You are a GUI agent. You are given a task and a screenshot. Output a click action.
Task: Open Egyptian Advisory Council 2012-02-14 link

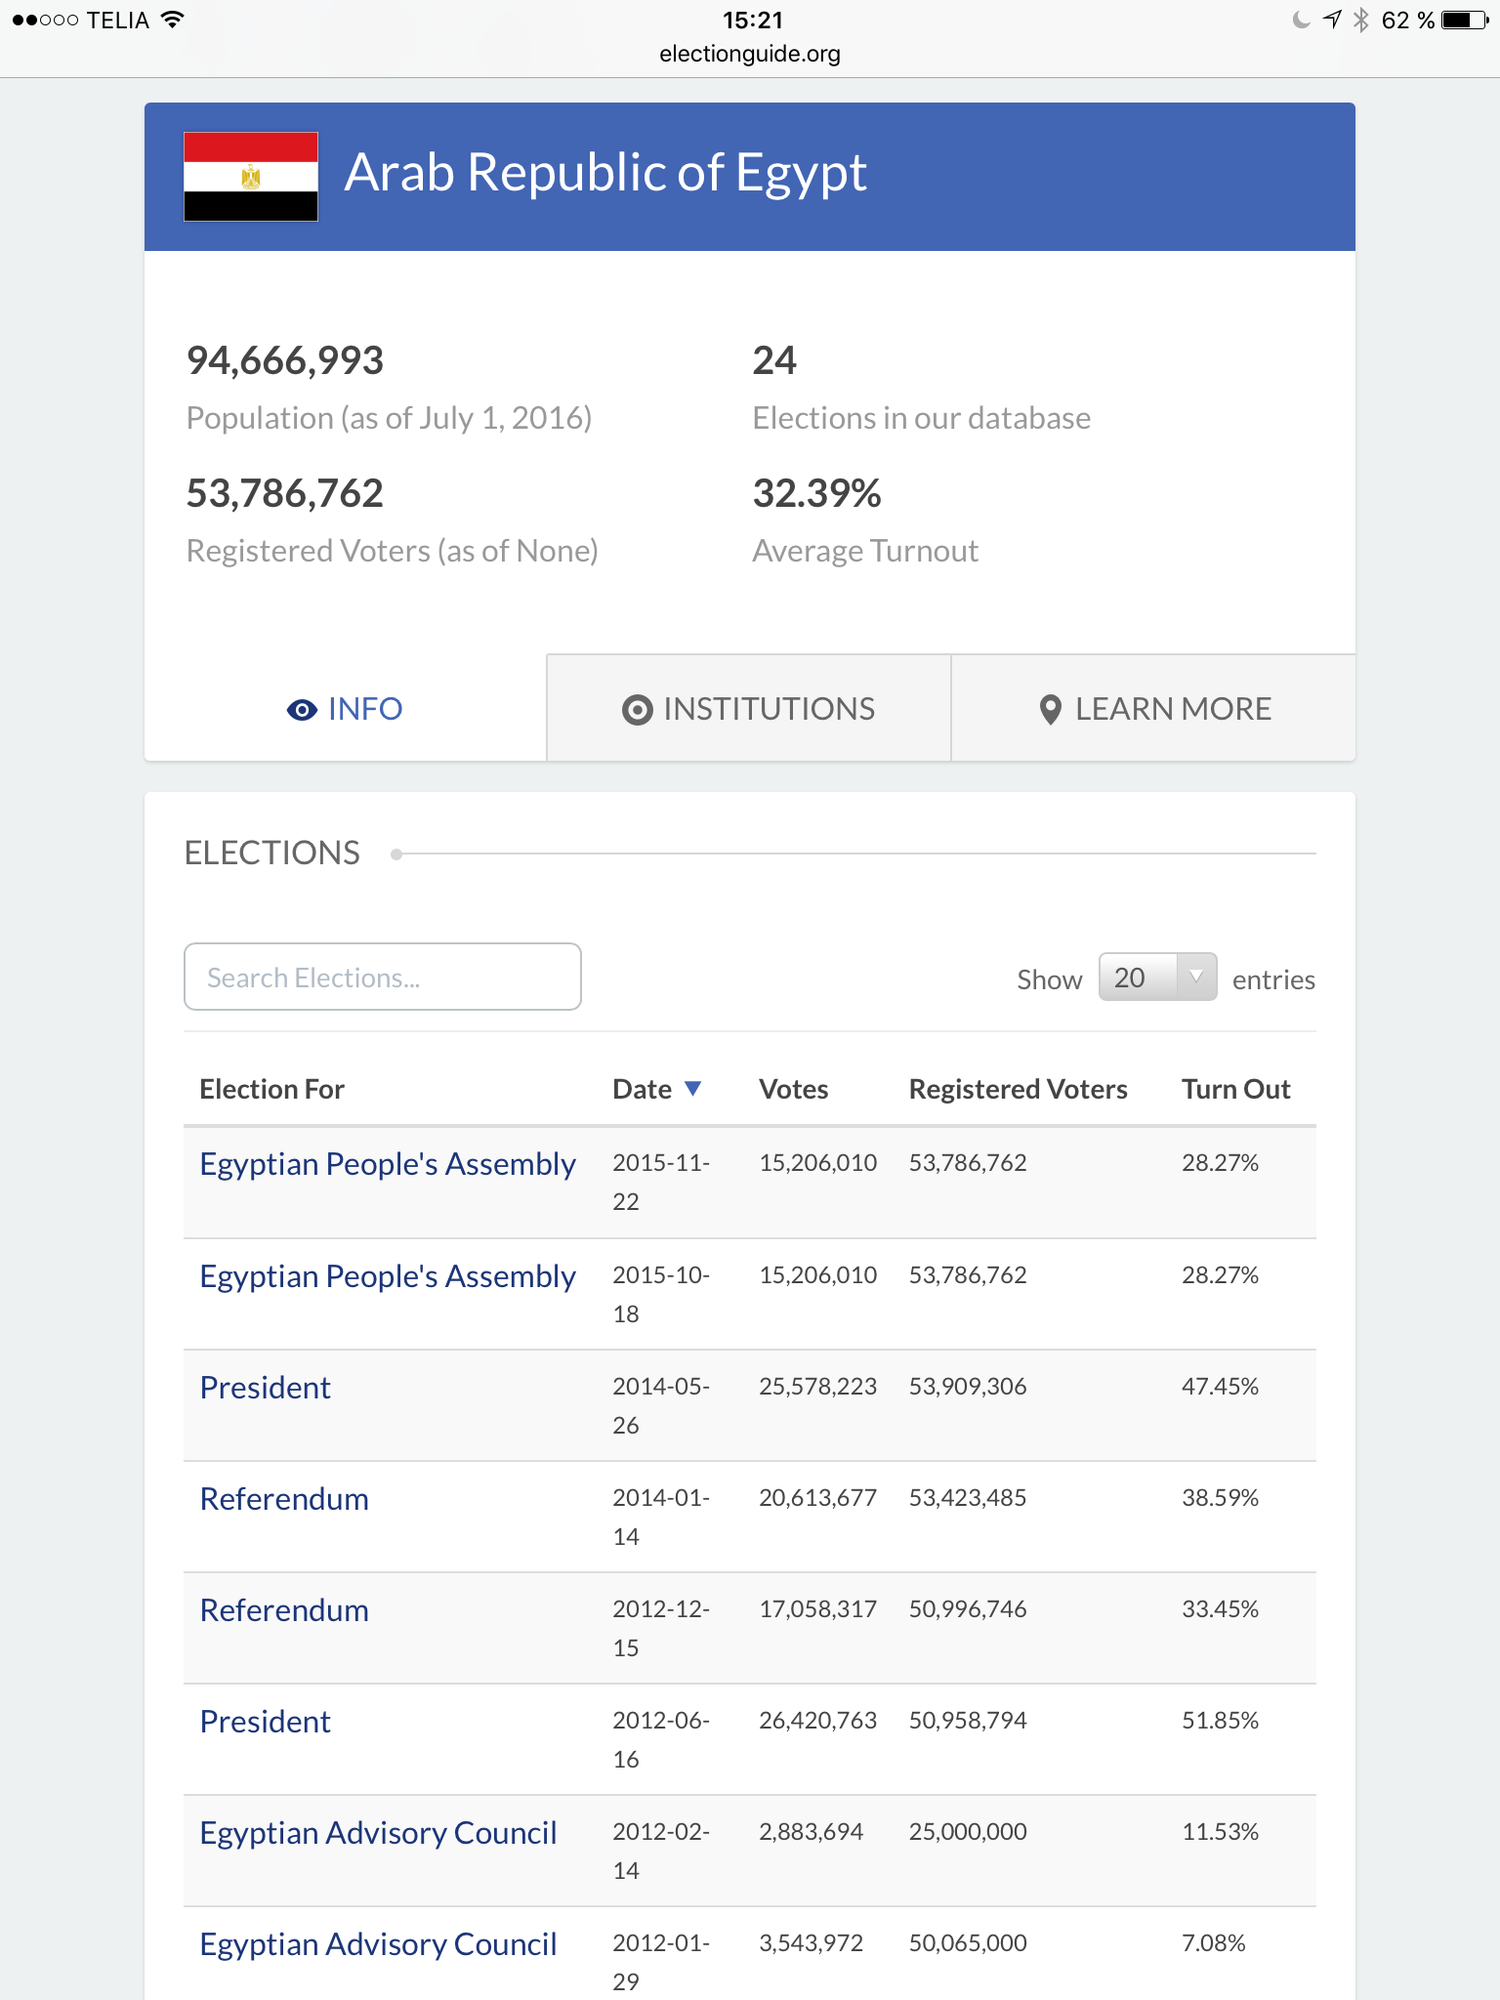tap(378, 1833)
